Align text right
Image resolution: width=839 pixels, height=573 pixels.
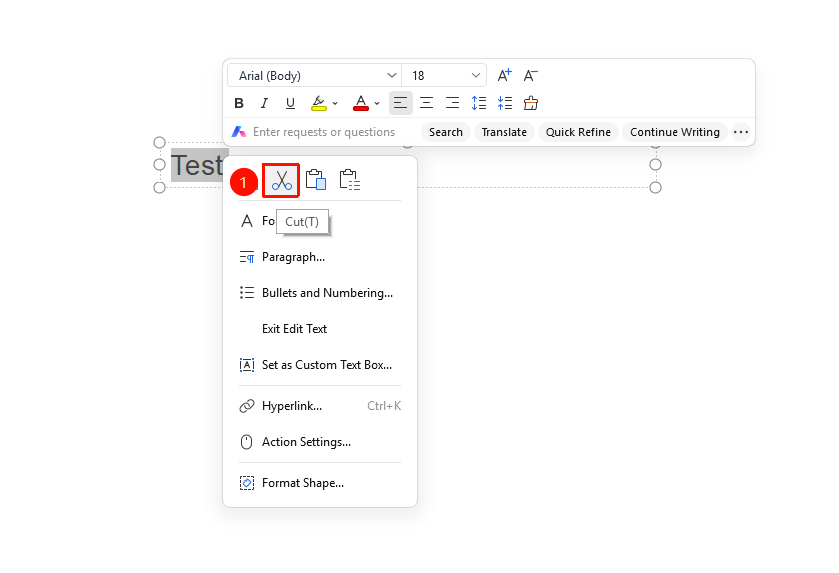(453, 103)
